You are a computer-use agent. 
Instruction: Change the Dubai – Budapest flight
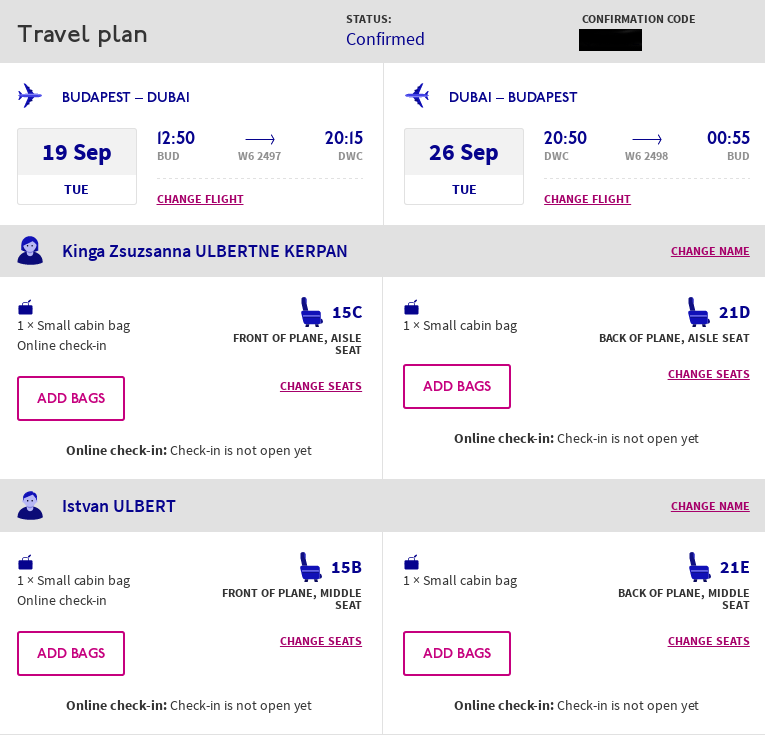pos(587,199)
